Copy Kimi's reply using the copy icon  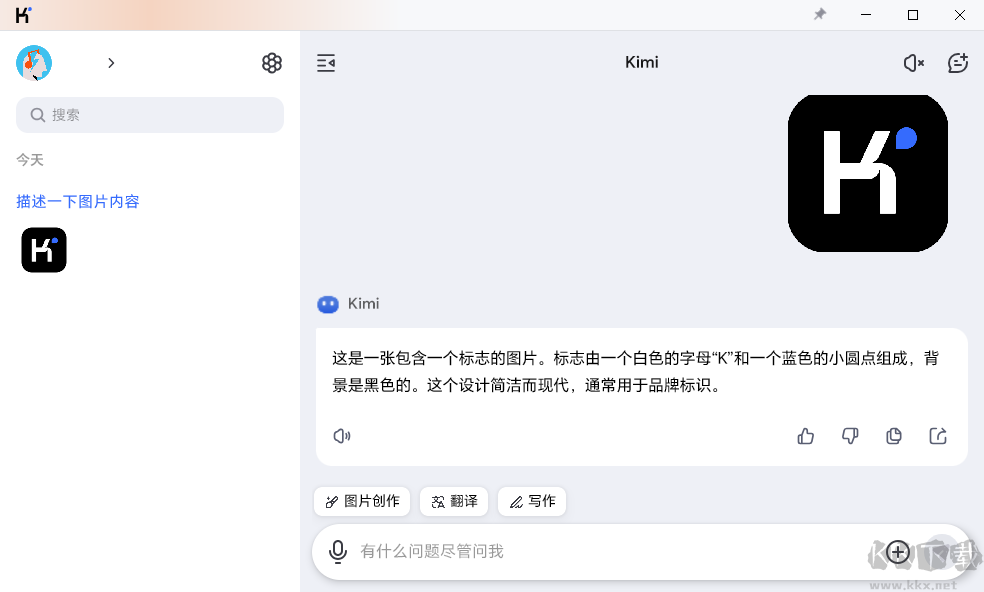point(893,436)
